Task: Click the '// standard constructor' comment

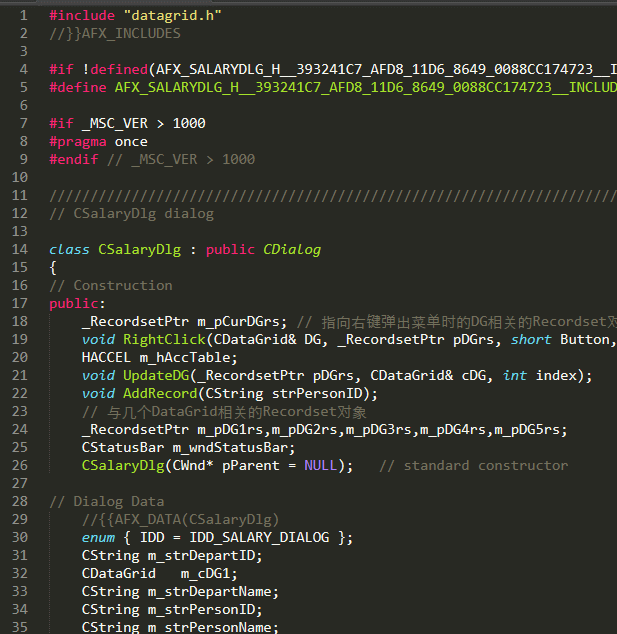Action: coord(473,466)
